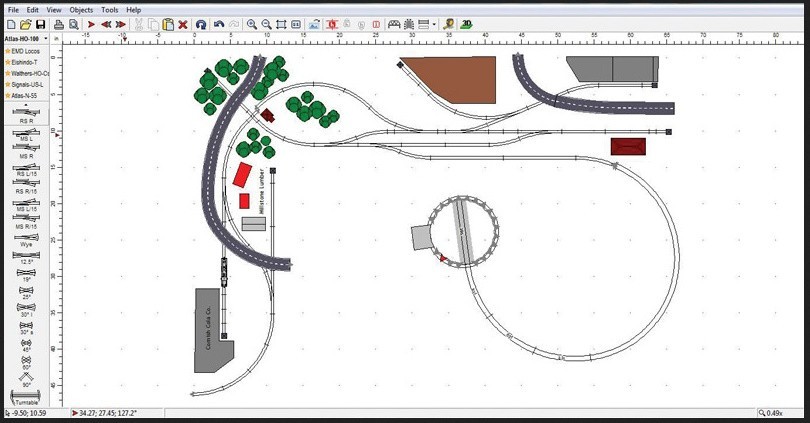810x423 pixels.
Task: Save the layout using floppy disk icon
Action: (x=40, y=23)
